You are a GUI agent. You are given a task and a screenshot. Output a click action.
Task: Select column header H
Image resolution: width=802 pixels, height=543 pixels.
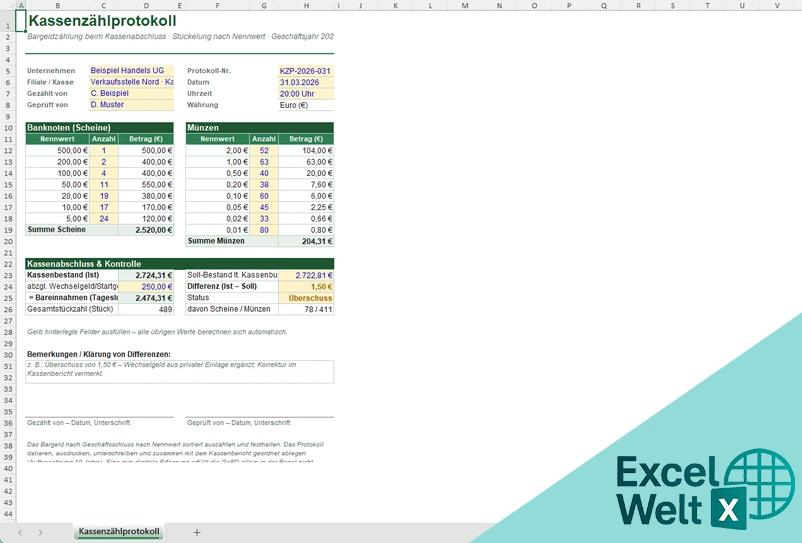(306, 6)
